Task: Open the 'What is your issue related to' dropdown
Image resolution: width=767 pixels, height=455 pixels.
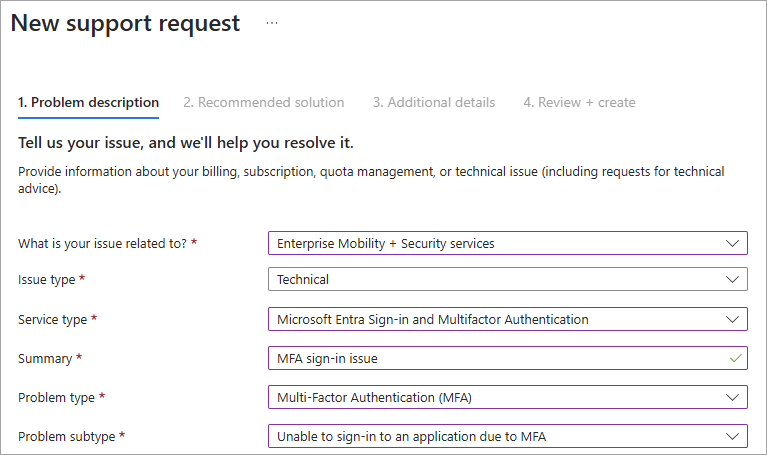Action: (508, 243)
